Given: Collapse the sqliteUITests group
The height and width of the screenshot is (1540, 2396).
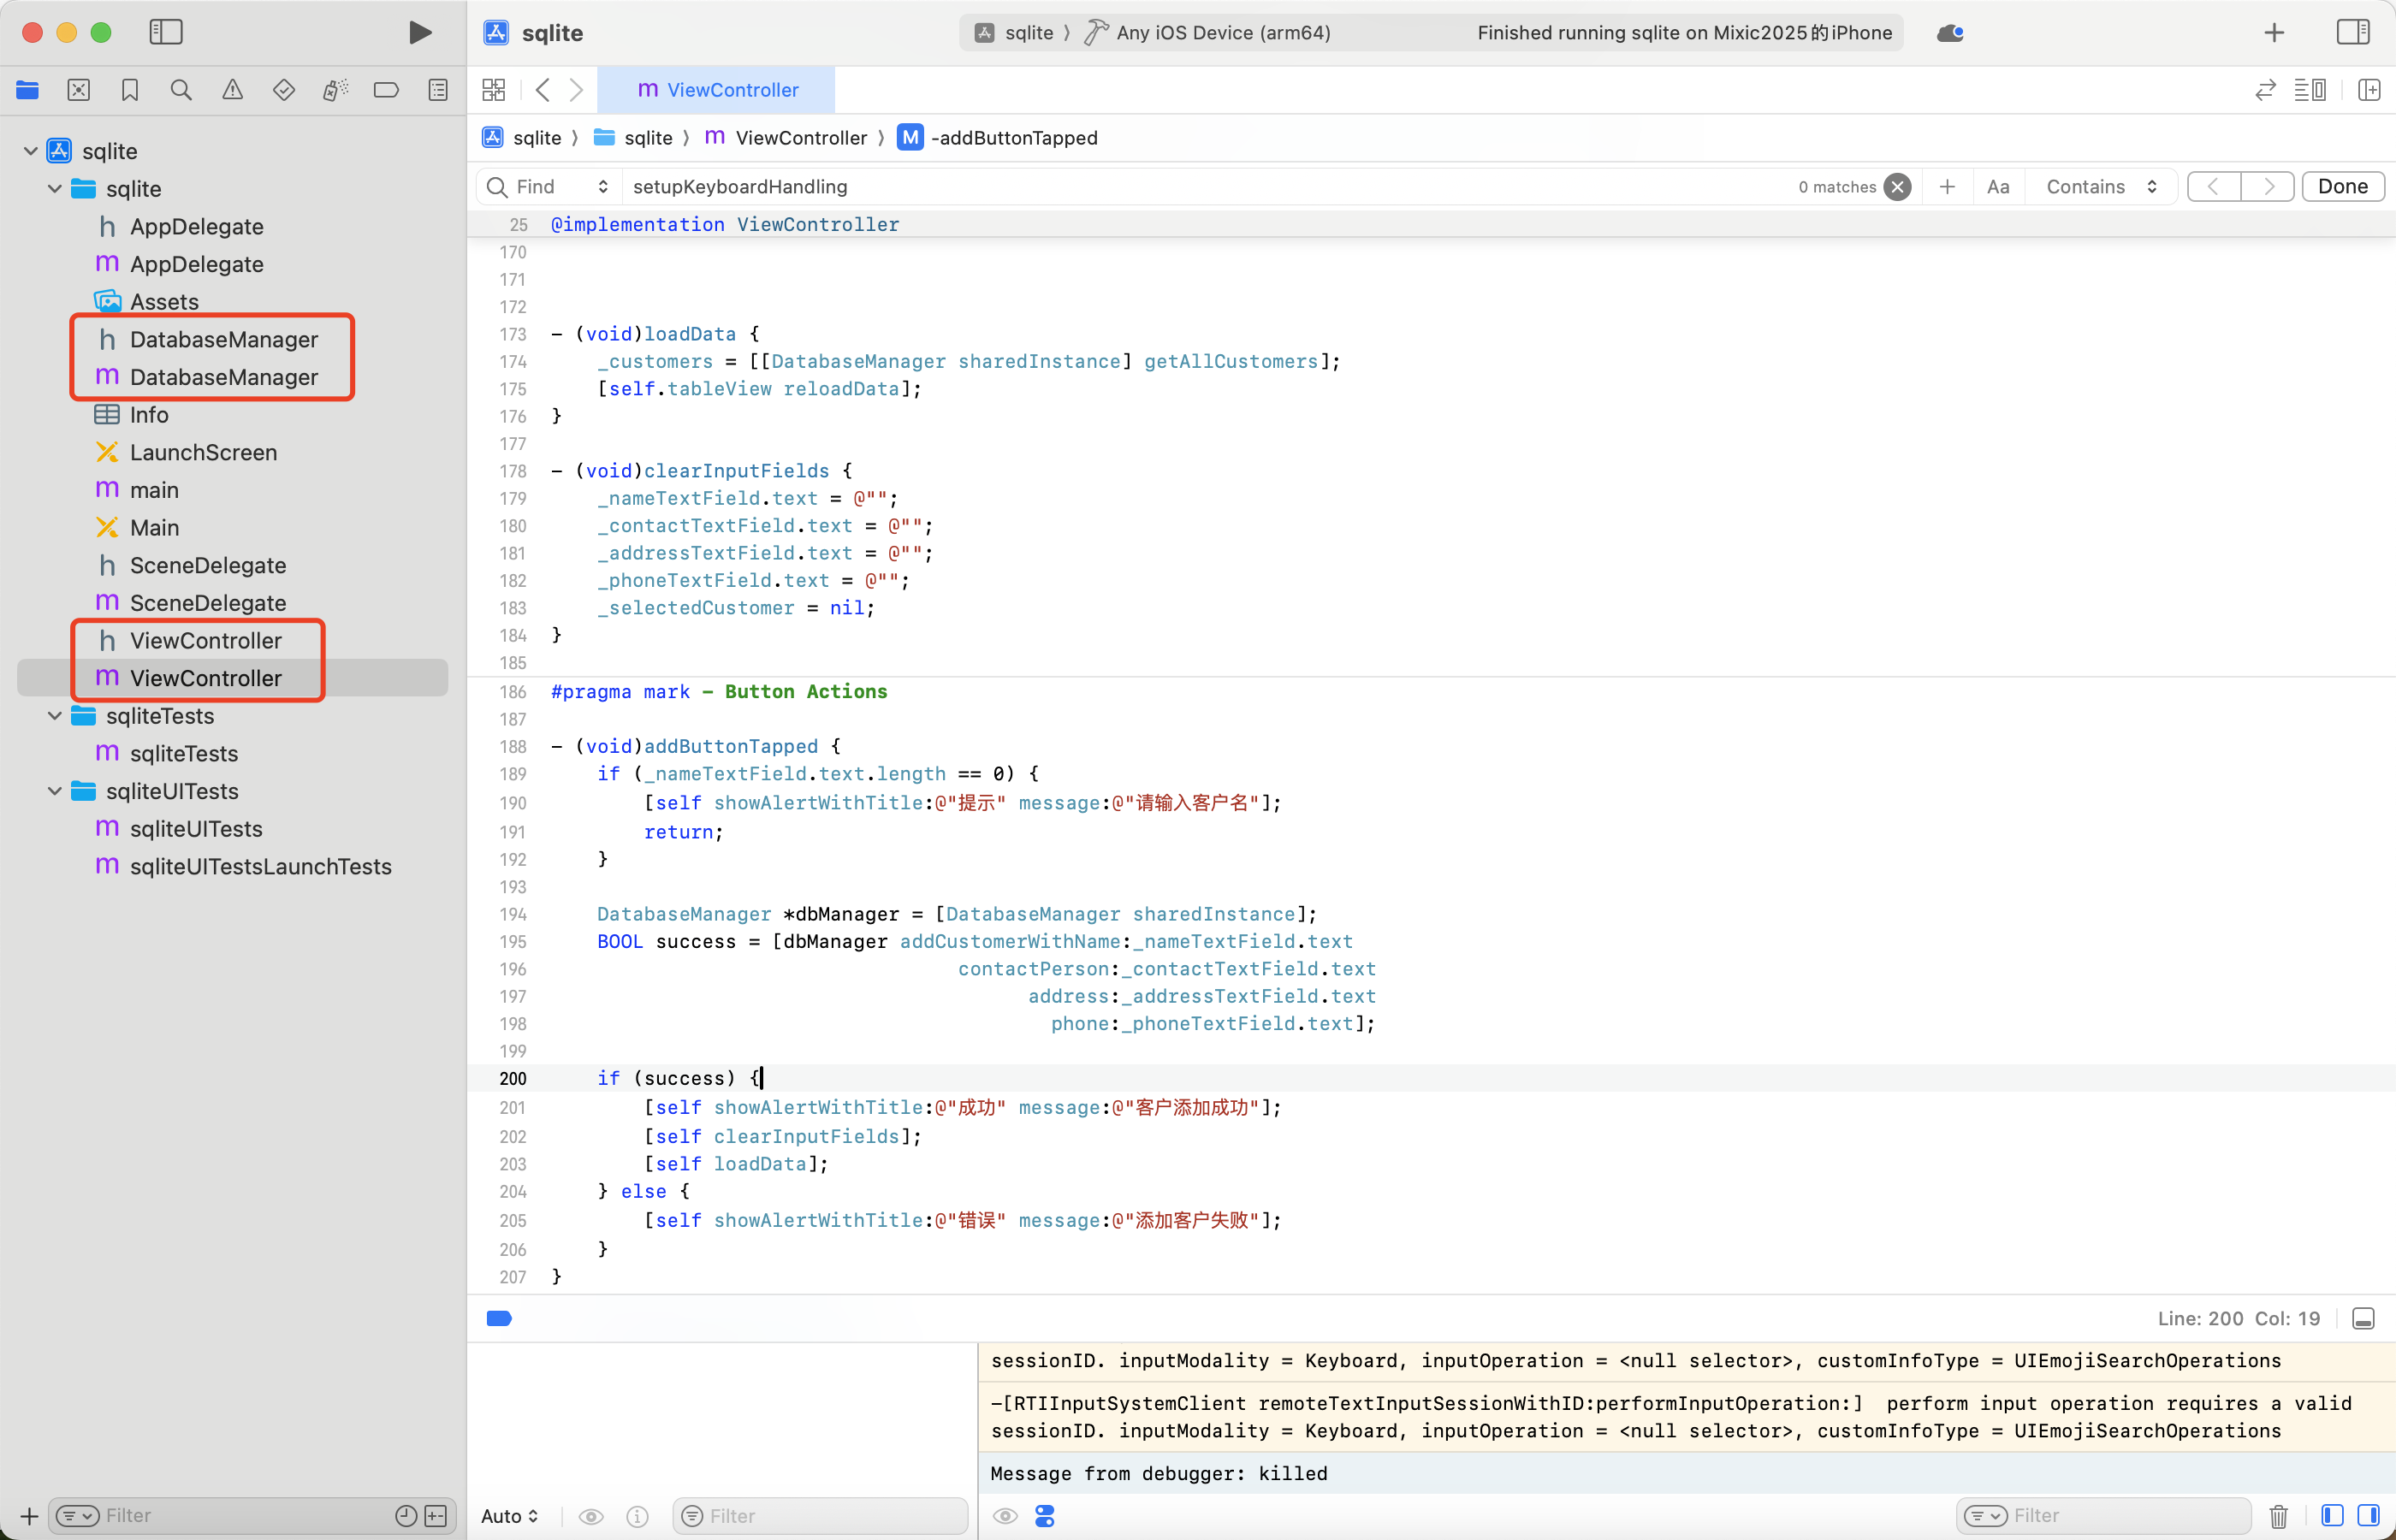Looking at the screenshot, I should (x=55, y=791).
